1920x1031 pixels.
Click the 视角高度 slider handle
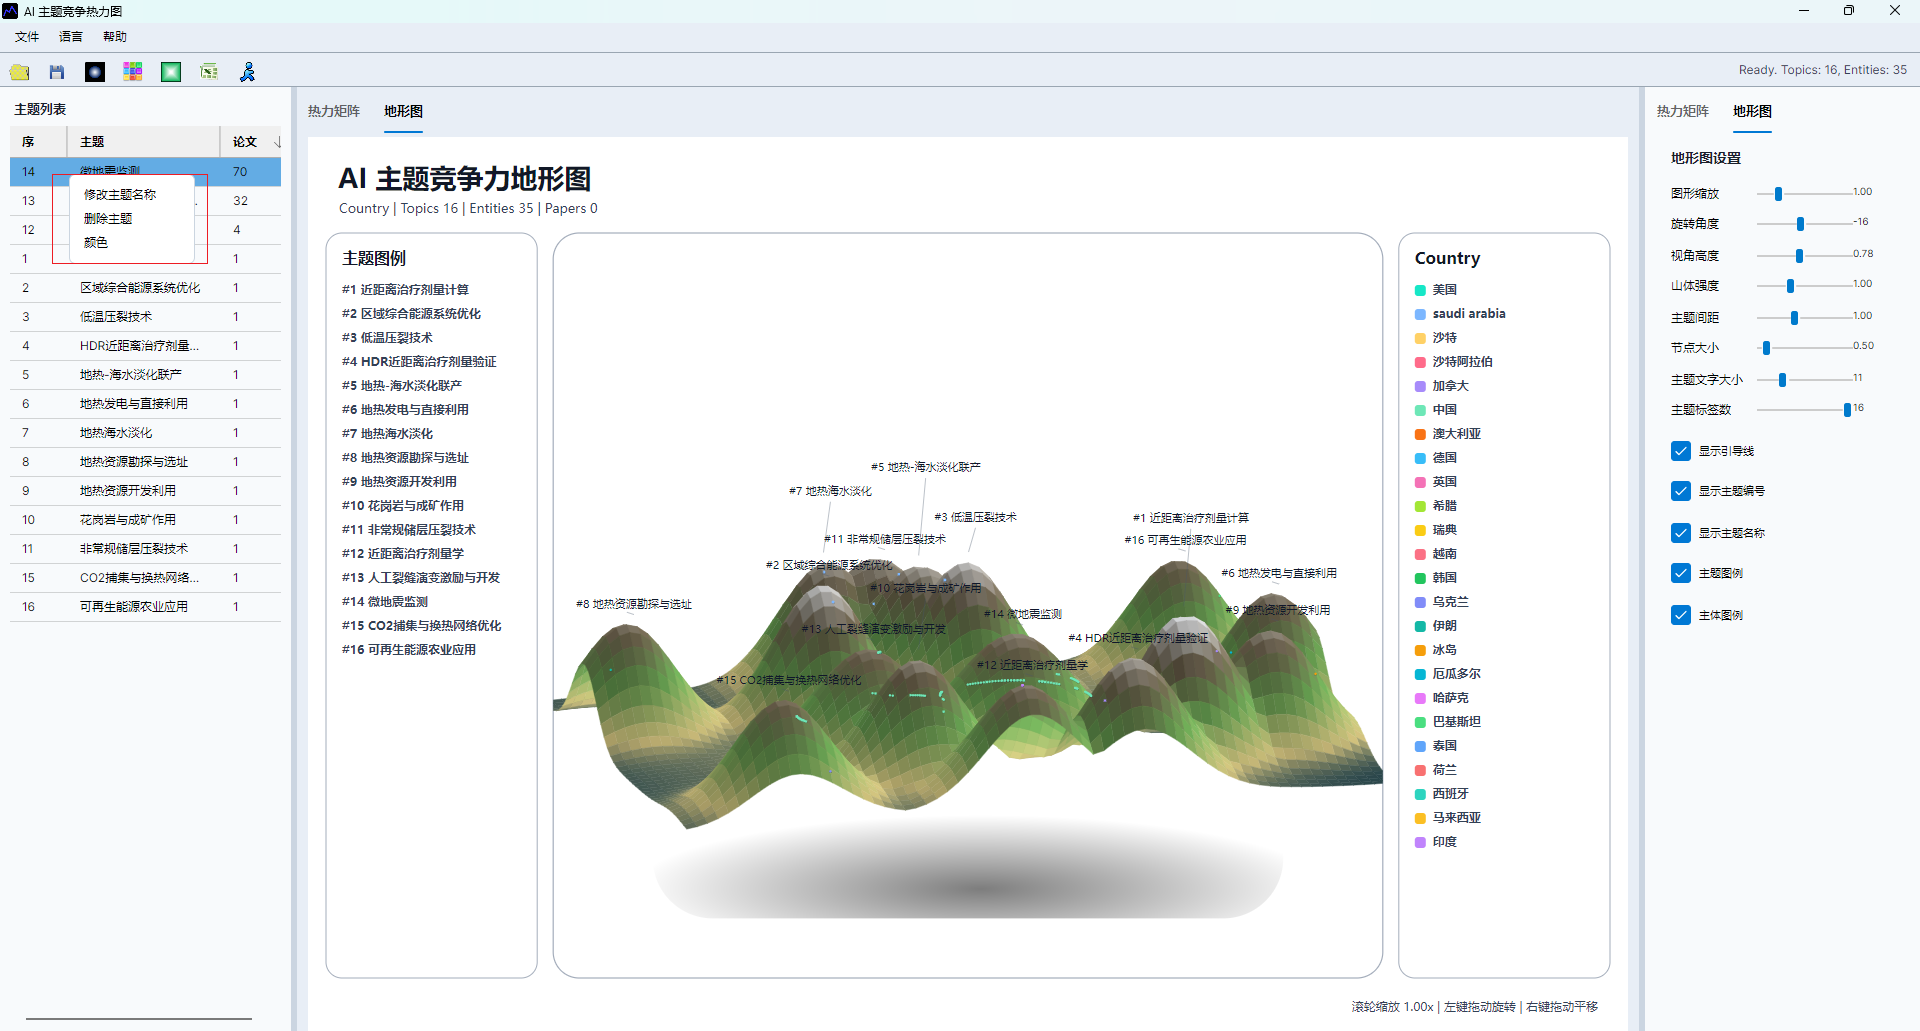point(1799,256)
